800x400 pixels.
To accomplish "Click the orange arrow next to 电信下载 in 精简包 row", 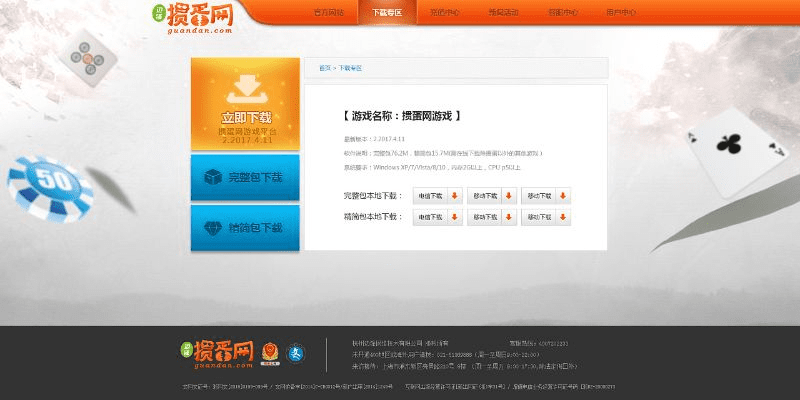I will point(455,217).
